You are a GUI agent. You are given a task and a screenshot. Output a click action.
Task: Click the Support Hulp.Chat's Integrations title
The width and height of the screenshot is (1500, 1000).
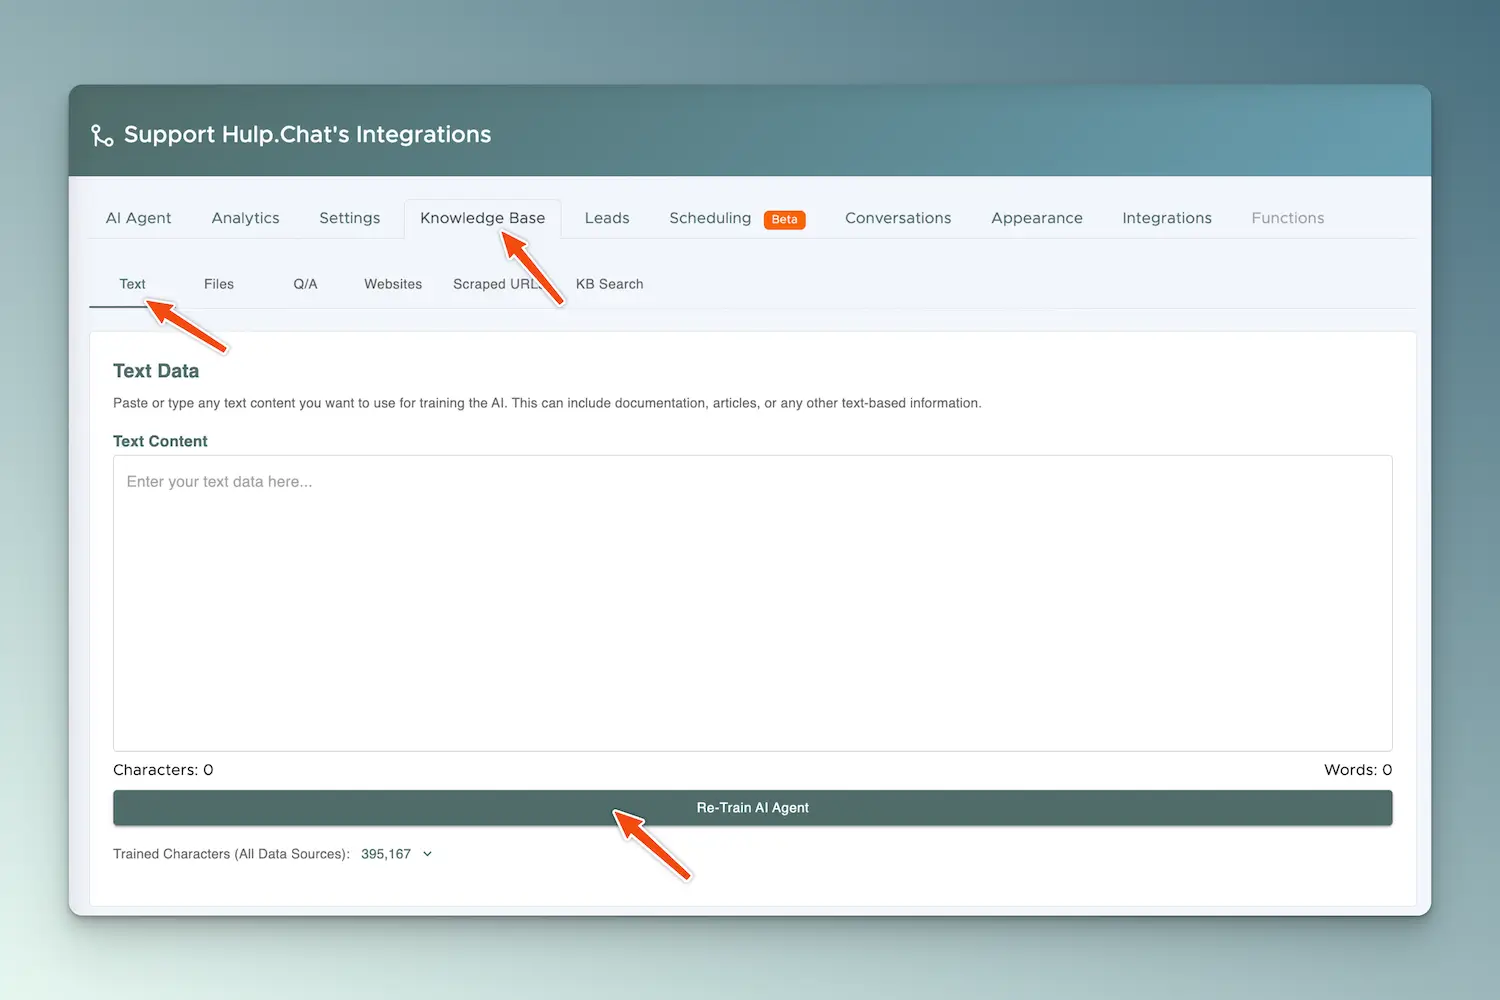tap(308, 135)
